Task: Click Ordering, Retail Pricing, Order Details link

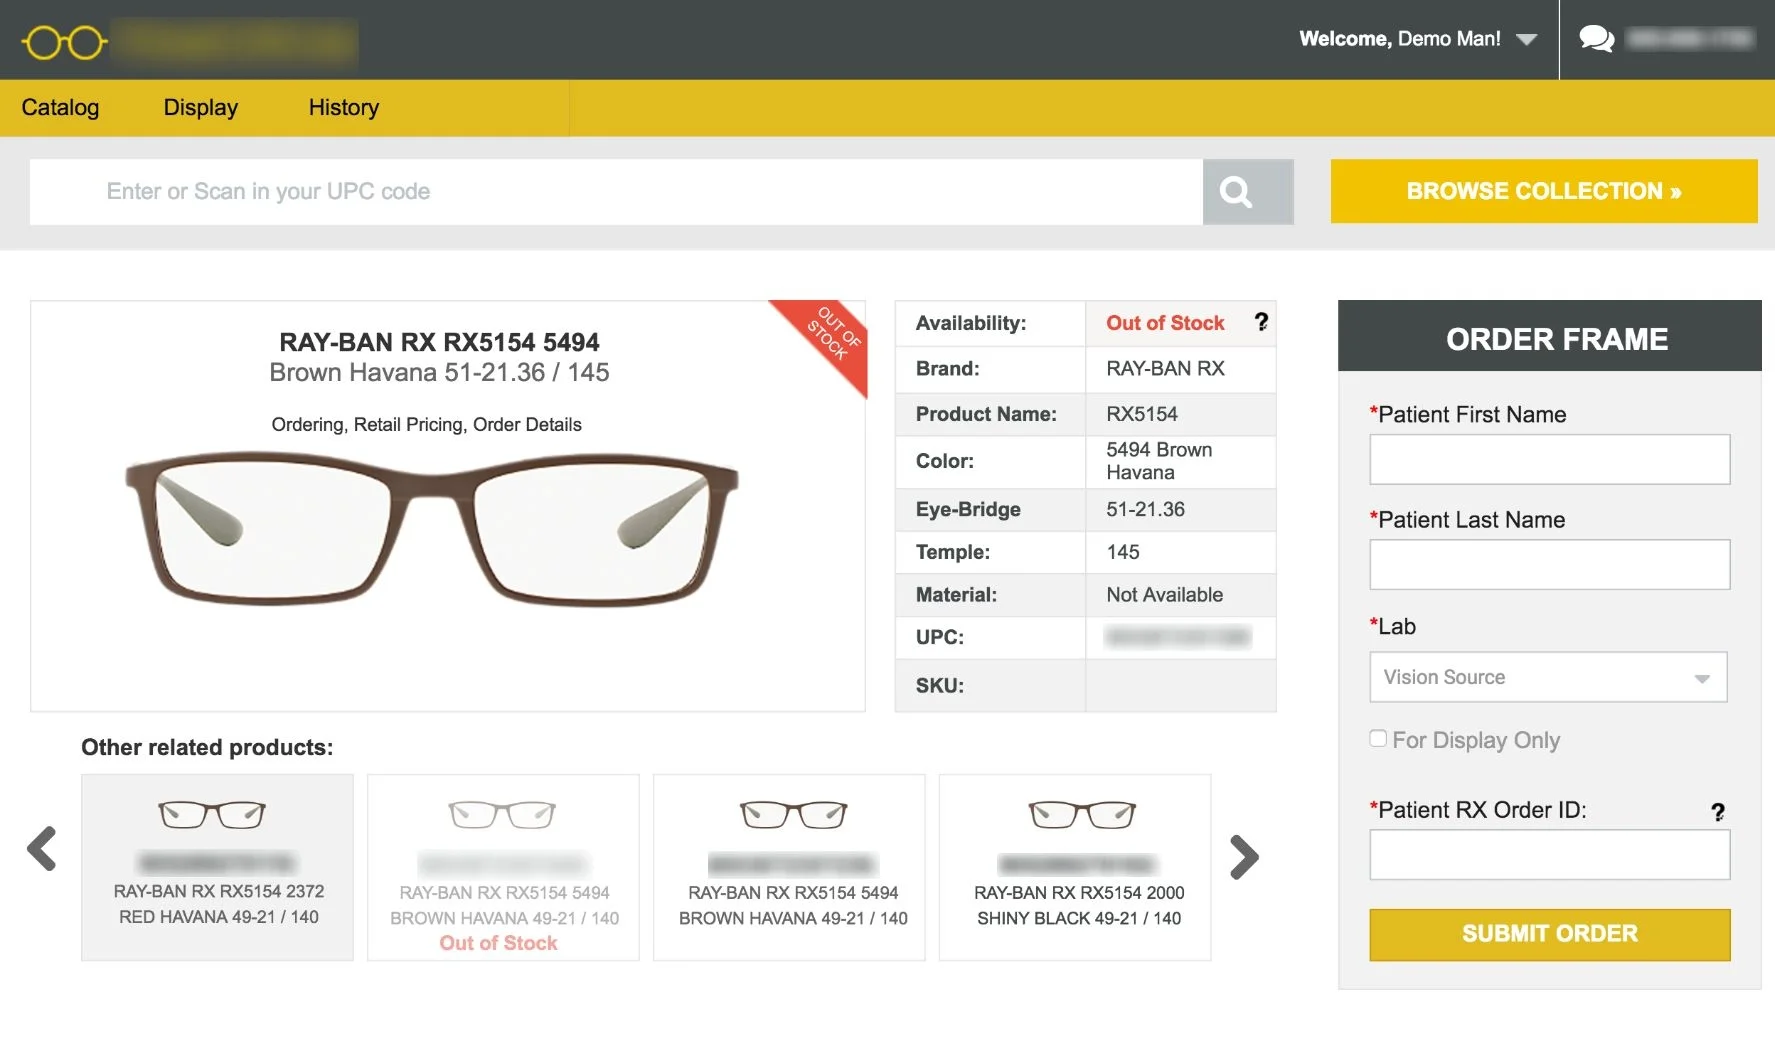Action: [x=427, y=424]
